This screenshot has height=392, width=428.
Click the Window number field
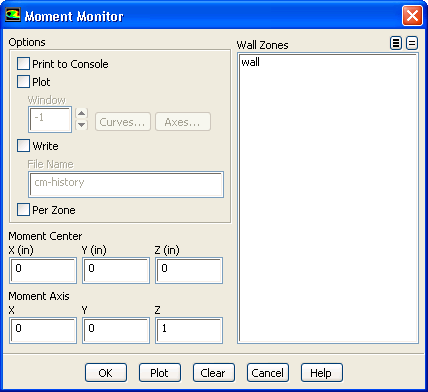[50, 119]
